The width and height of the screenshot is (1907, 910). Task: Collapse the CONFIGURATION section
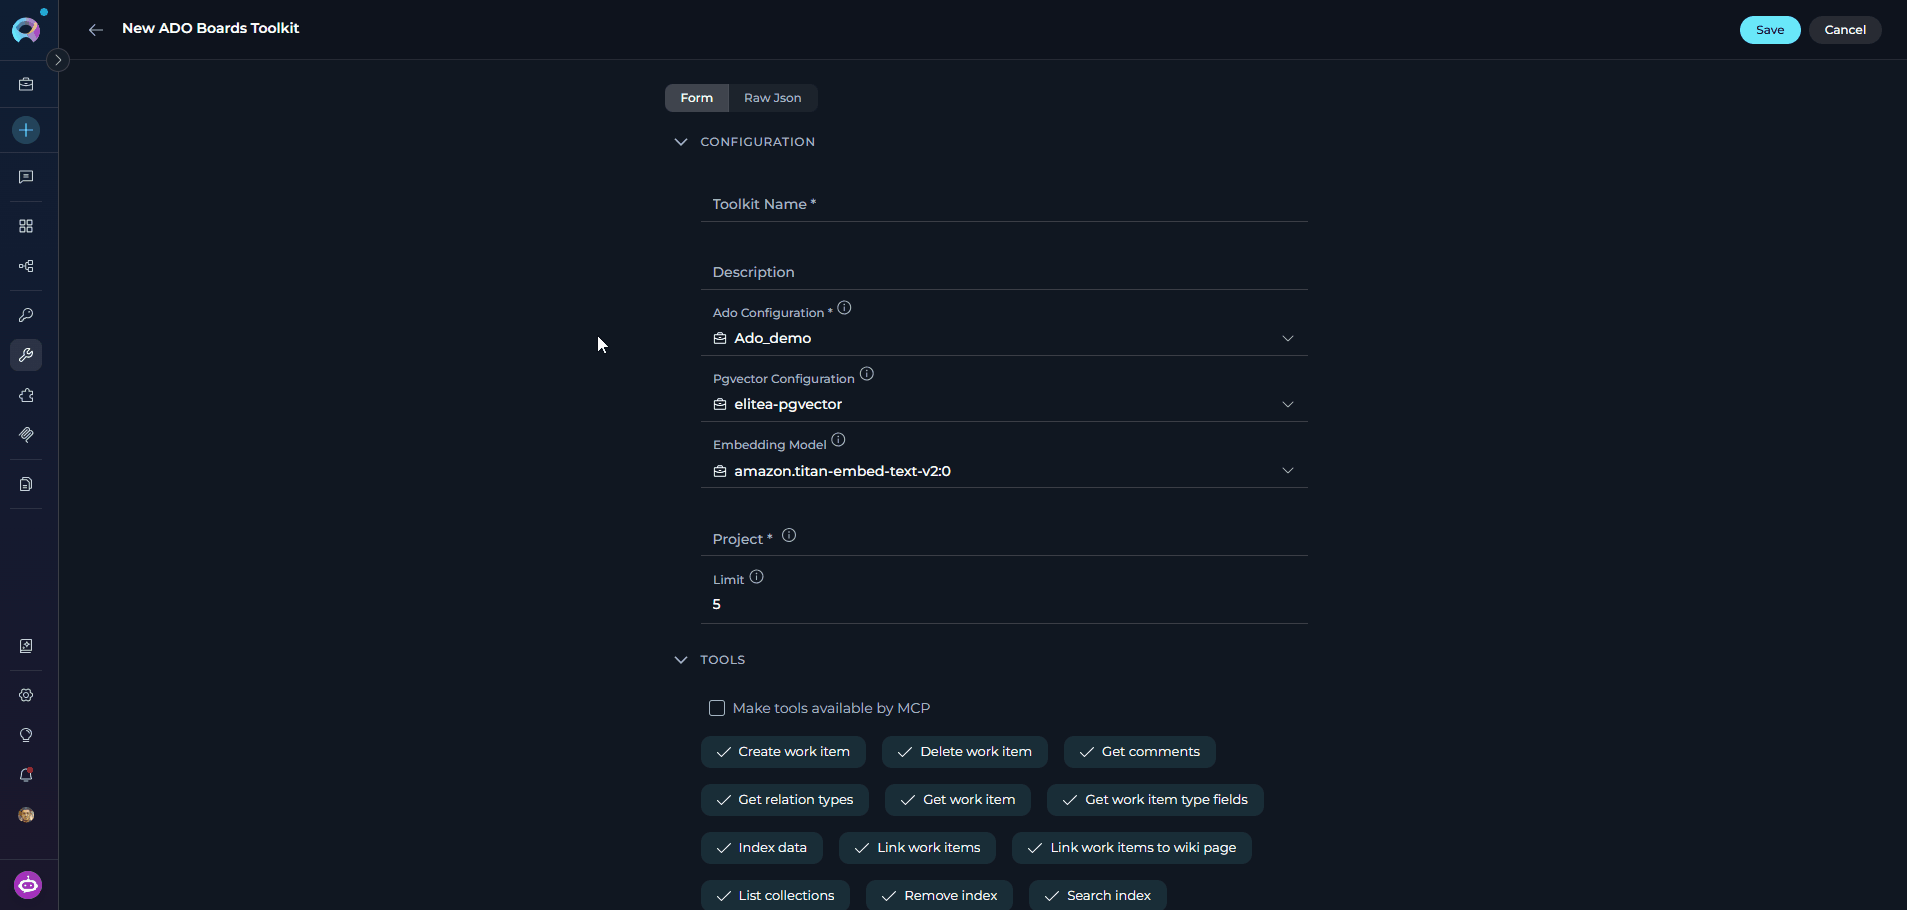[681, 142]
